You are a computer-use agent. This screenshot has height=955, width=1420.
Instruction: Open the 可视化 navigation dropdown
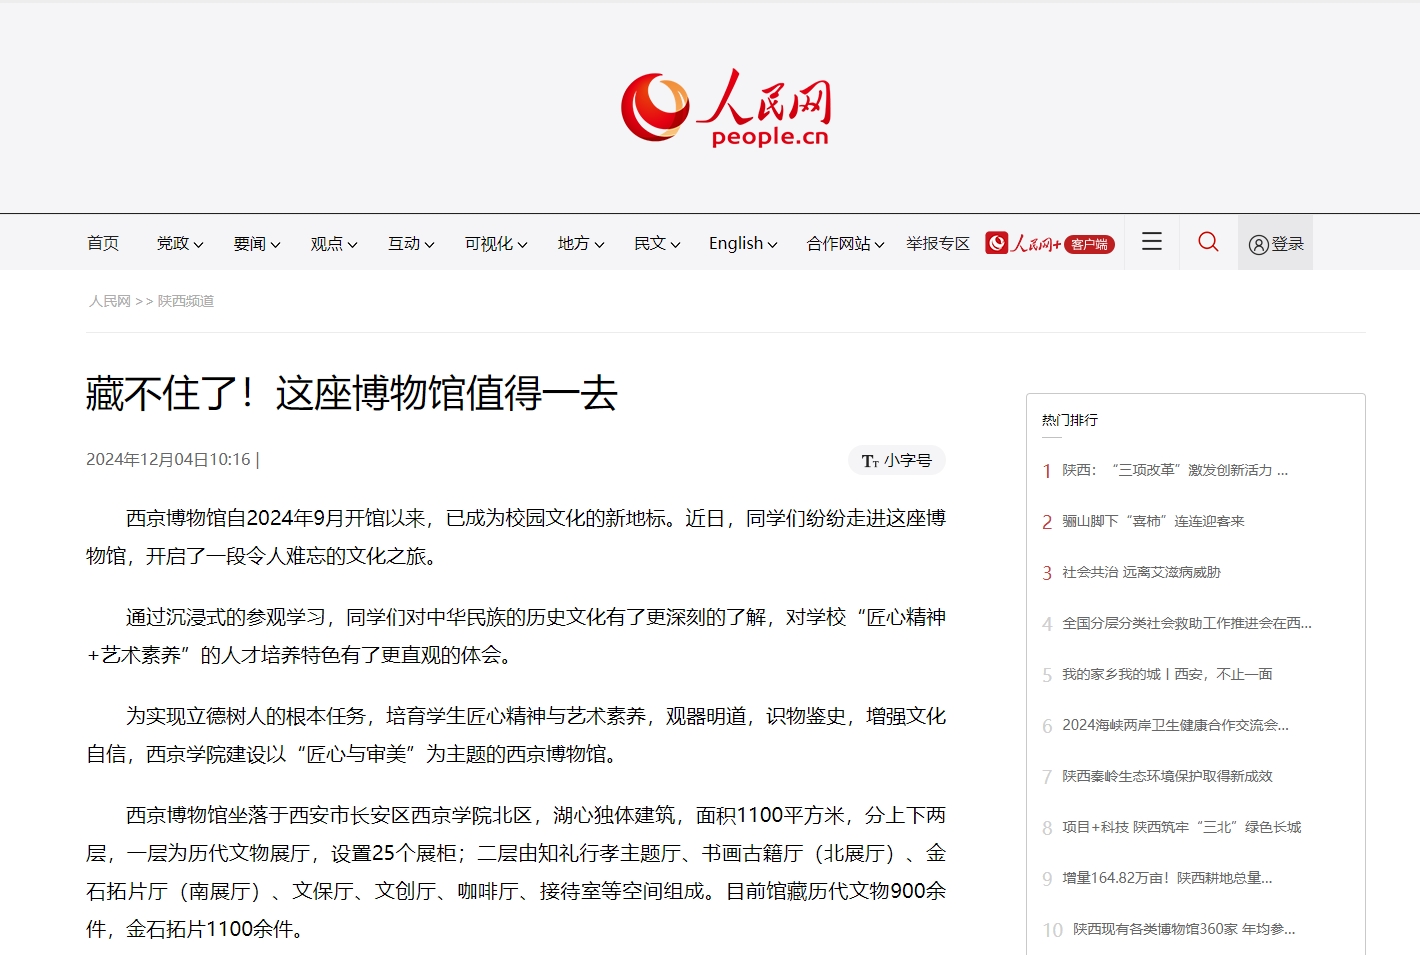tap(495, 243)
